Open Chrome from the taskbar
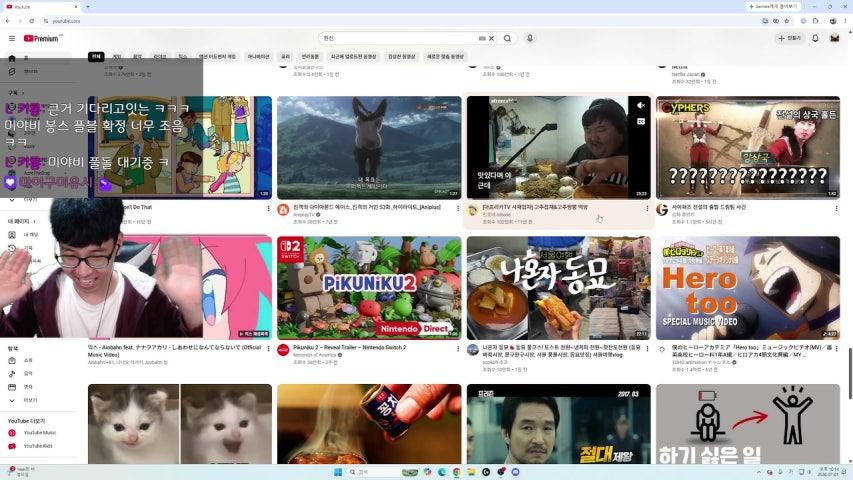 (456, 472)
